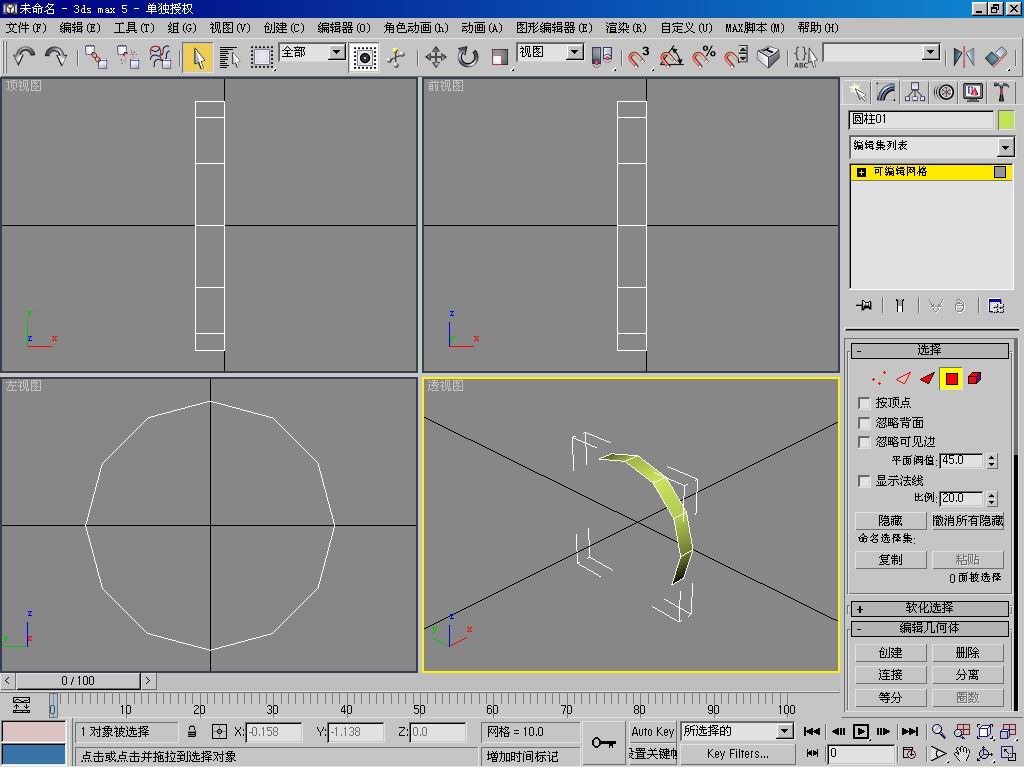Switch to Vertex sub-object level
Viewport: 1024px width, 768px height.
pyautogui.click(x=879, y=378)
